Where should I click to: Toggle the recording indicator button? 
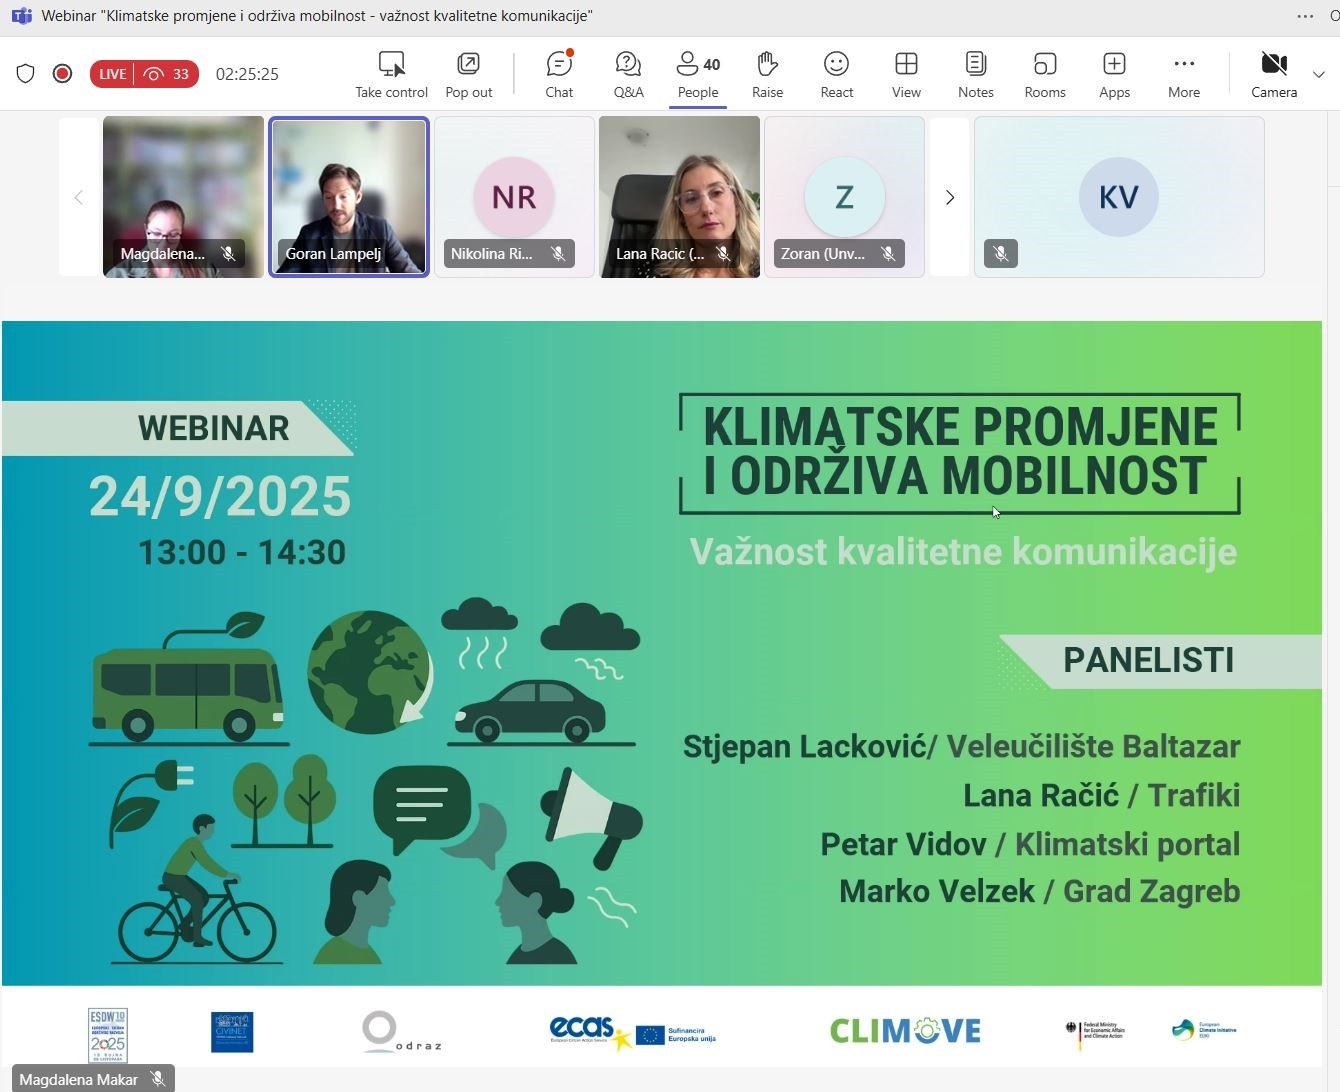(x=62, y=74)
